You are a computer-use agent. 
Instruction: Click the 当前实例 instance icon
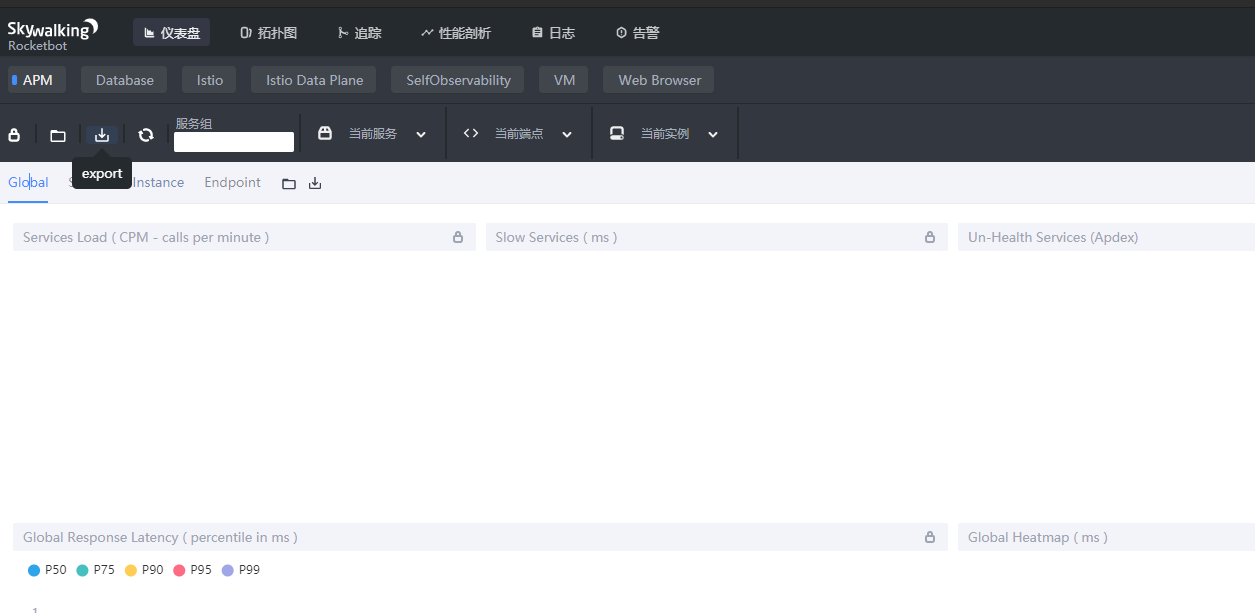617,133
